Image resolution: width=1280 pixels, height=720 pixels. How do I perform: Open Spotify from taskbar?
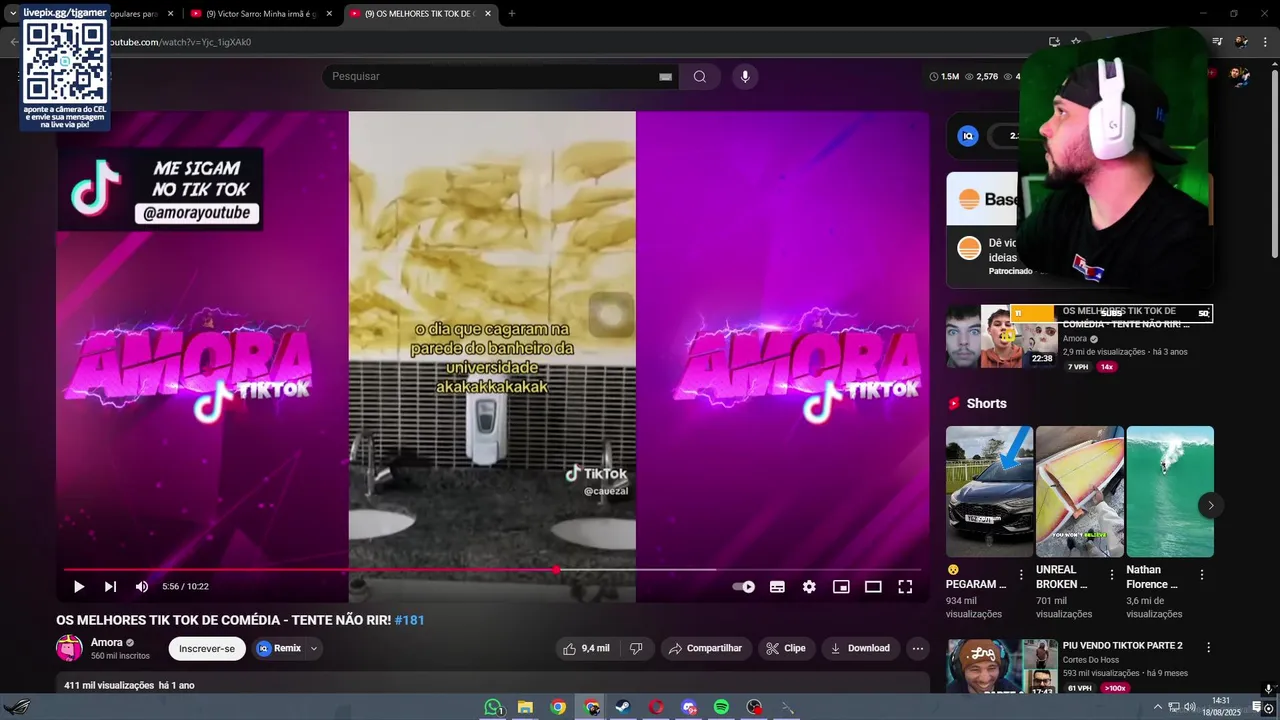721,707
